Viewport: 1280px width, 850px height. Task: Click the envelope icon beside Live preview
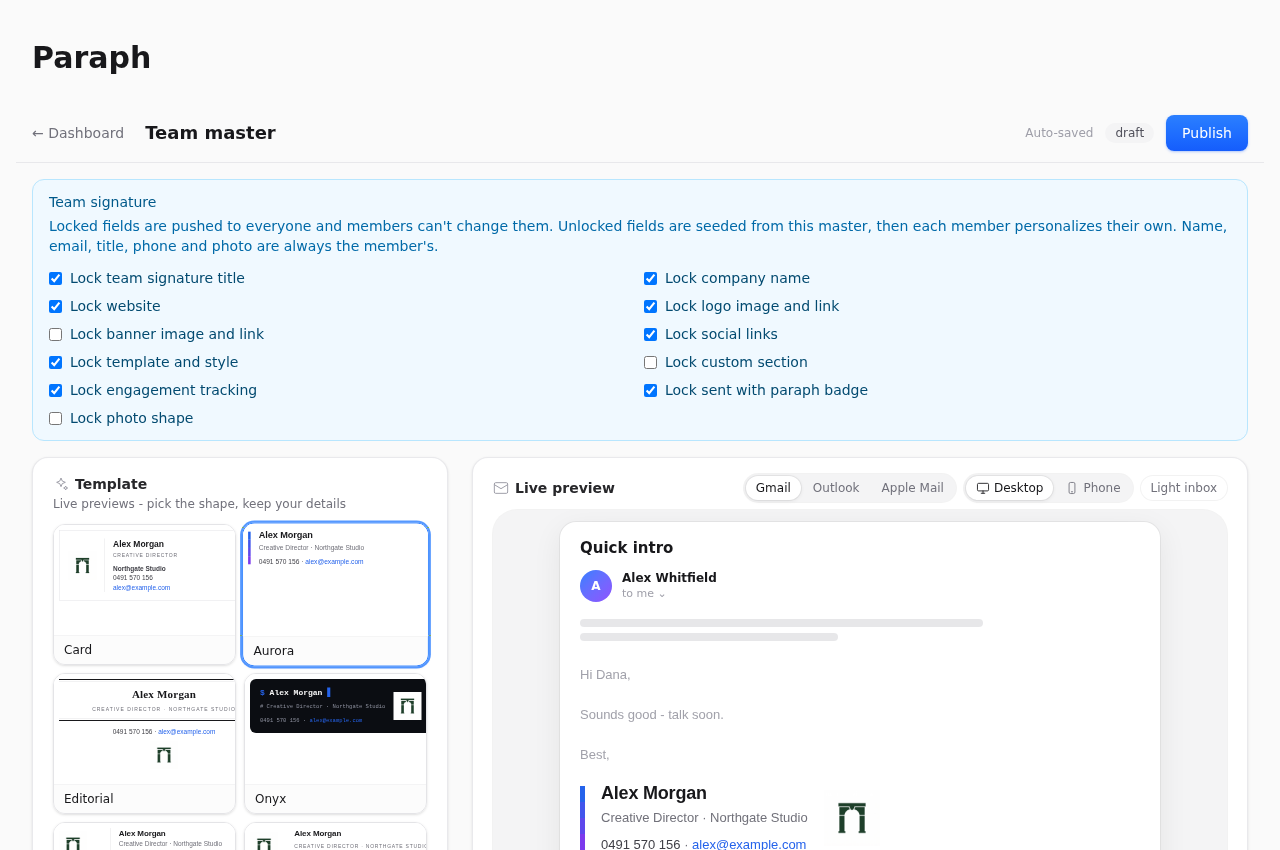pyautogui.click(x=501, y=488)
